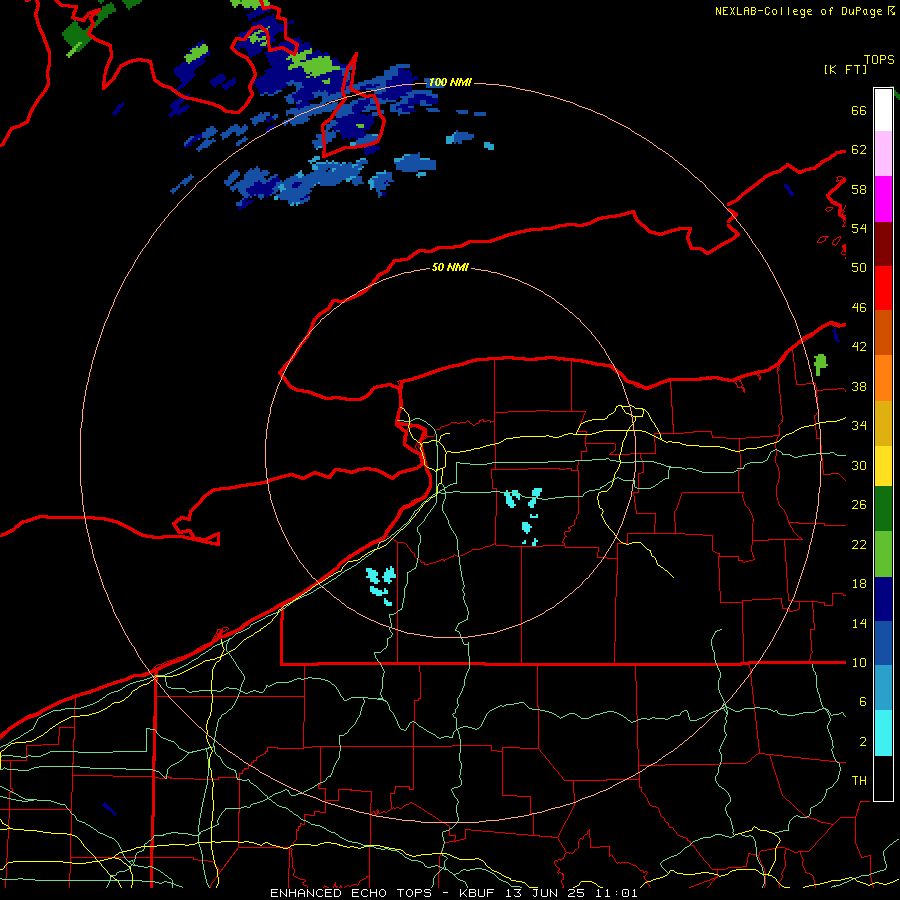Viewport: 900px width, 900px height.
Task: Click the 66 legend value
Action: [x=859, y=110]
